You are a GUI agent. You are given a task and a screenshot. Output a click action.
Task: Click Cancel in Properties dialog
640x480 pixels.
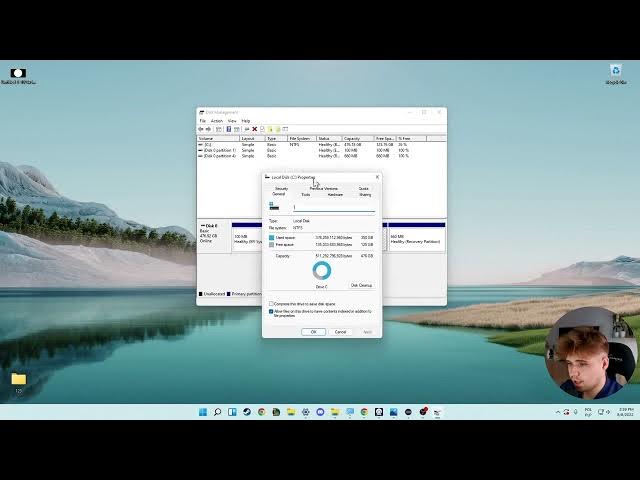340,332
